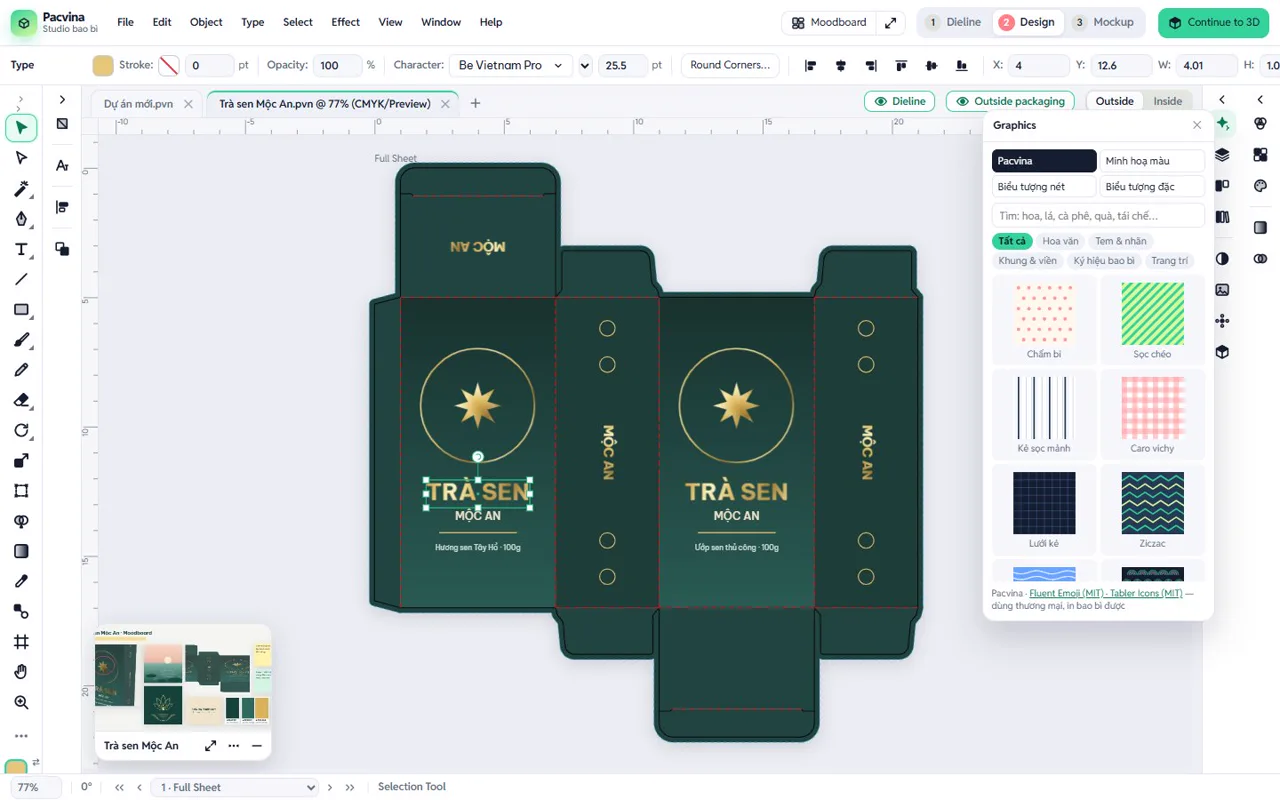The width and height of the screenshot is (1280, 800).
Task: Click the align left icon
Action: point(810,65)
